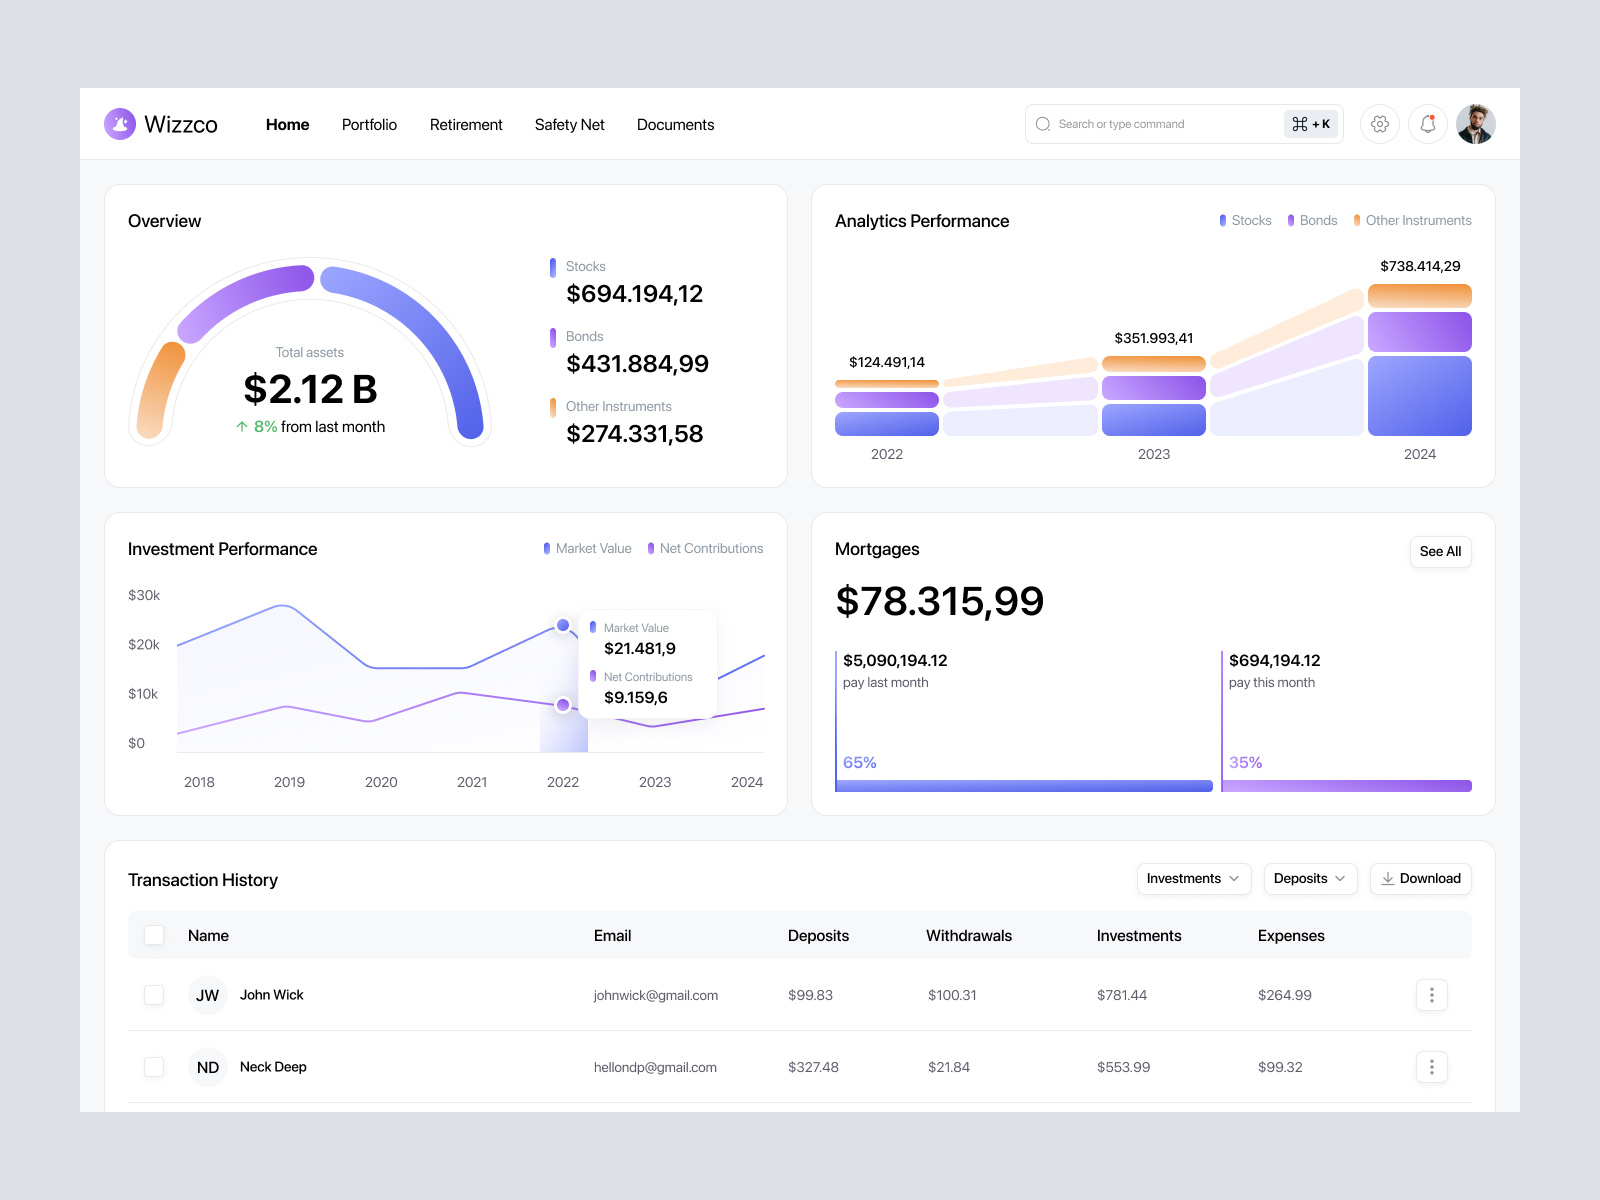Open the more options menu for John Wick
Screen dimensions: 1600x1200
[x=1432, y=995]
